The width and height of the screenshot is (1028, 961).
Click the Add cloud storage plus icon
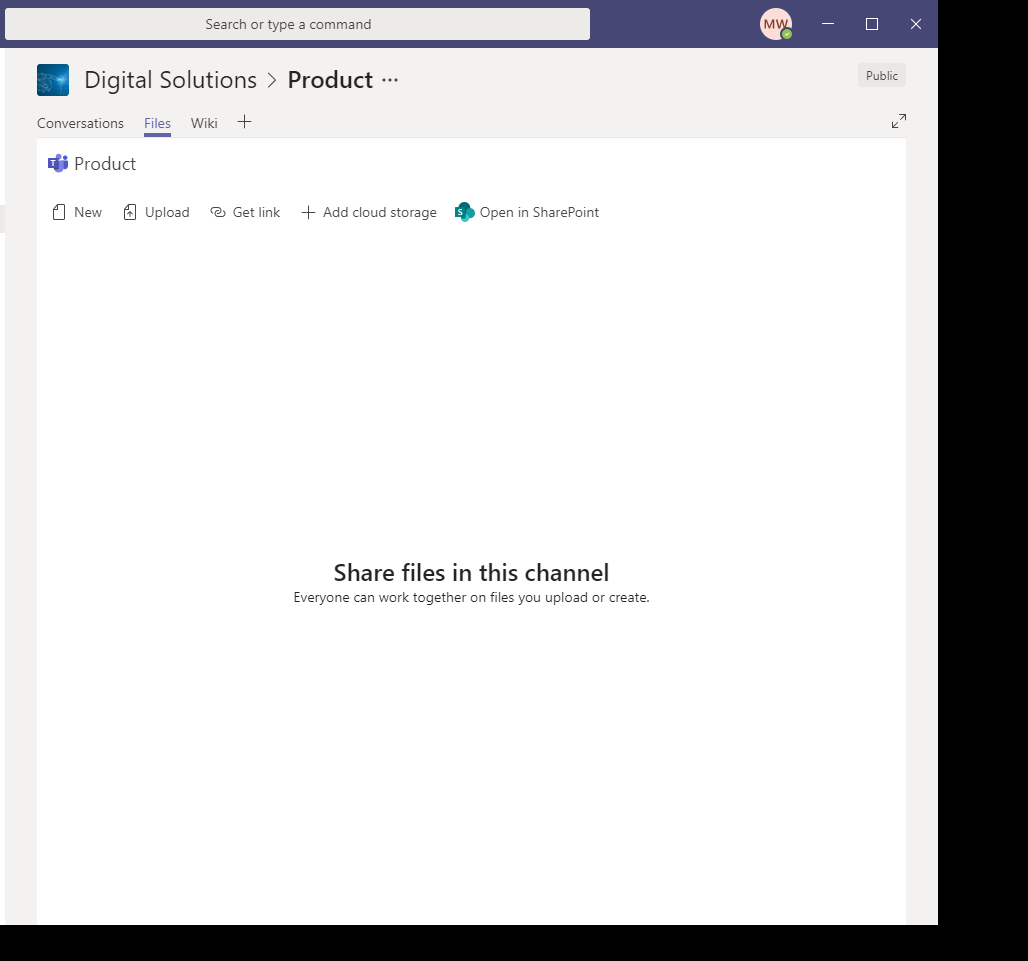pos(308,212)
